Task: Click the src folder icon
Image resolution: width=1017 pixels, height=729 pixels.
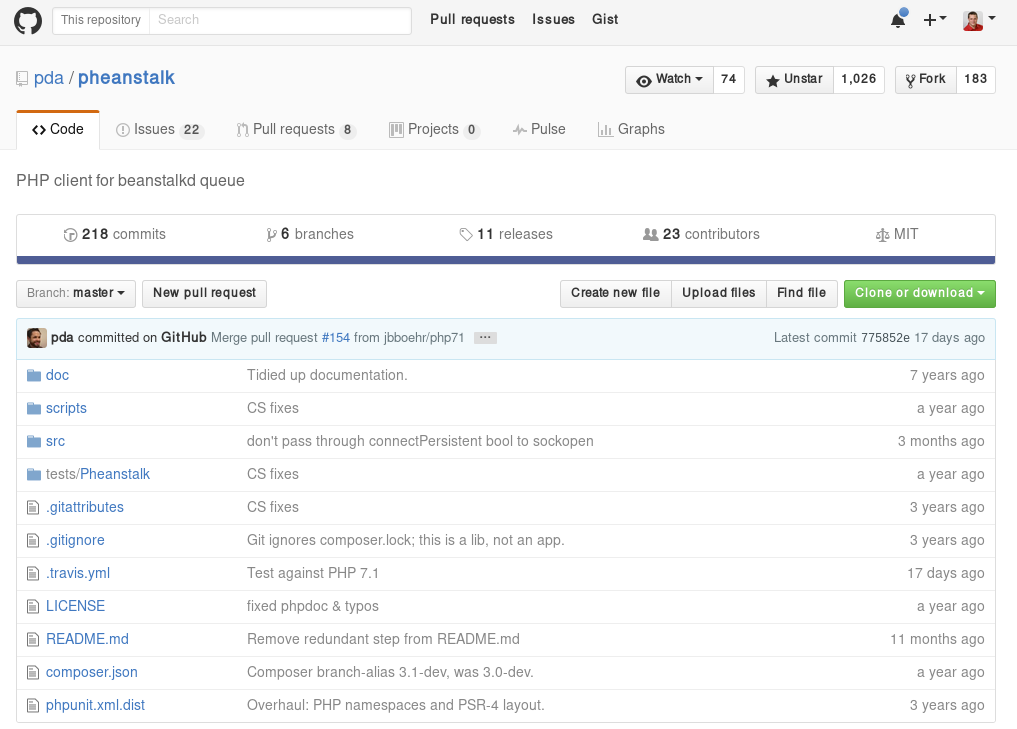Action: point(34,442)
